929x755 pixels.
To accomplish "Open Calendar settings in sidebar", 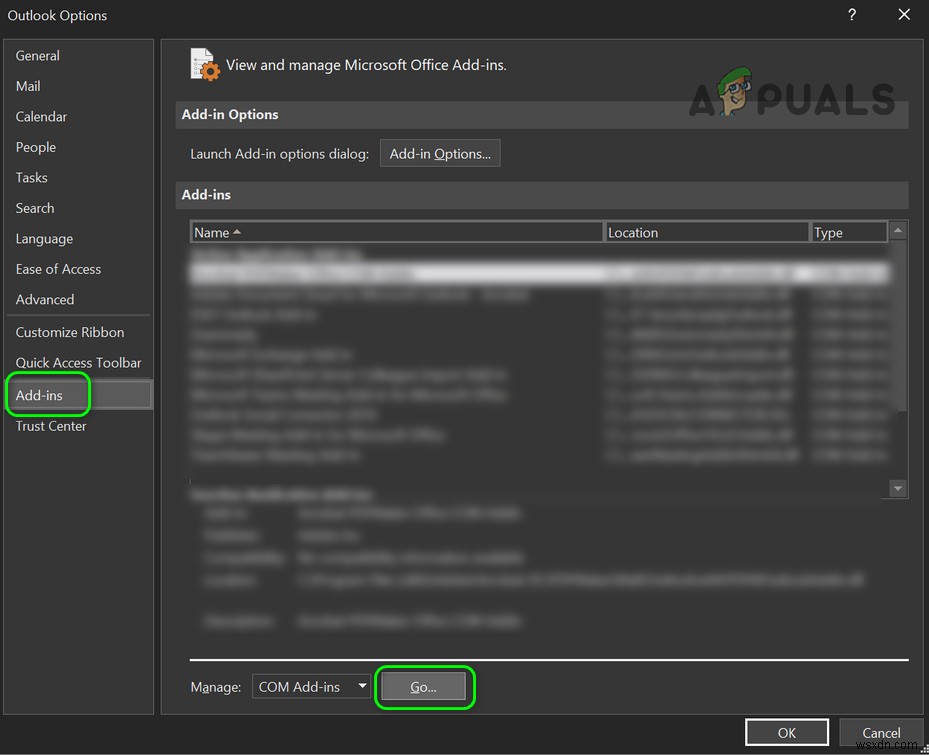I will [41, 117].
